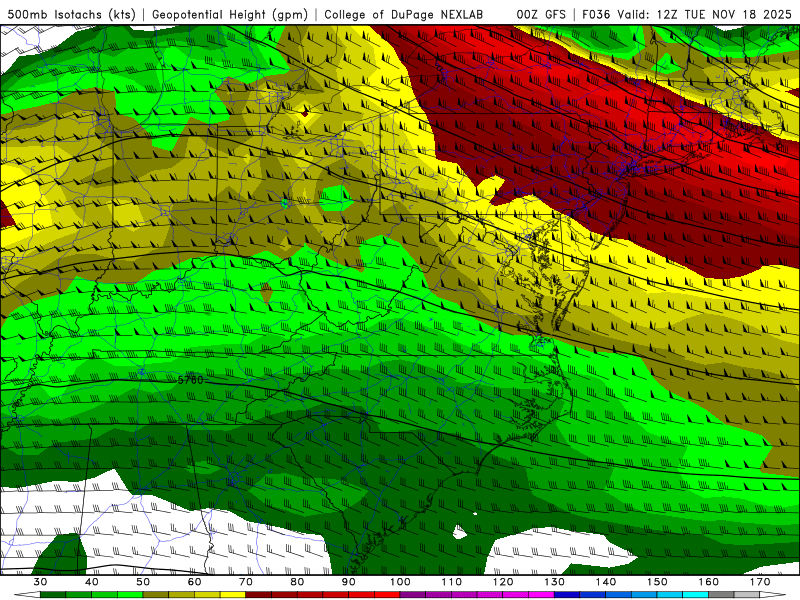Click the '00Z GFS' model run label

point(541,14)
